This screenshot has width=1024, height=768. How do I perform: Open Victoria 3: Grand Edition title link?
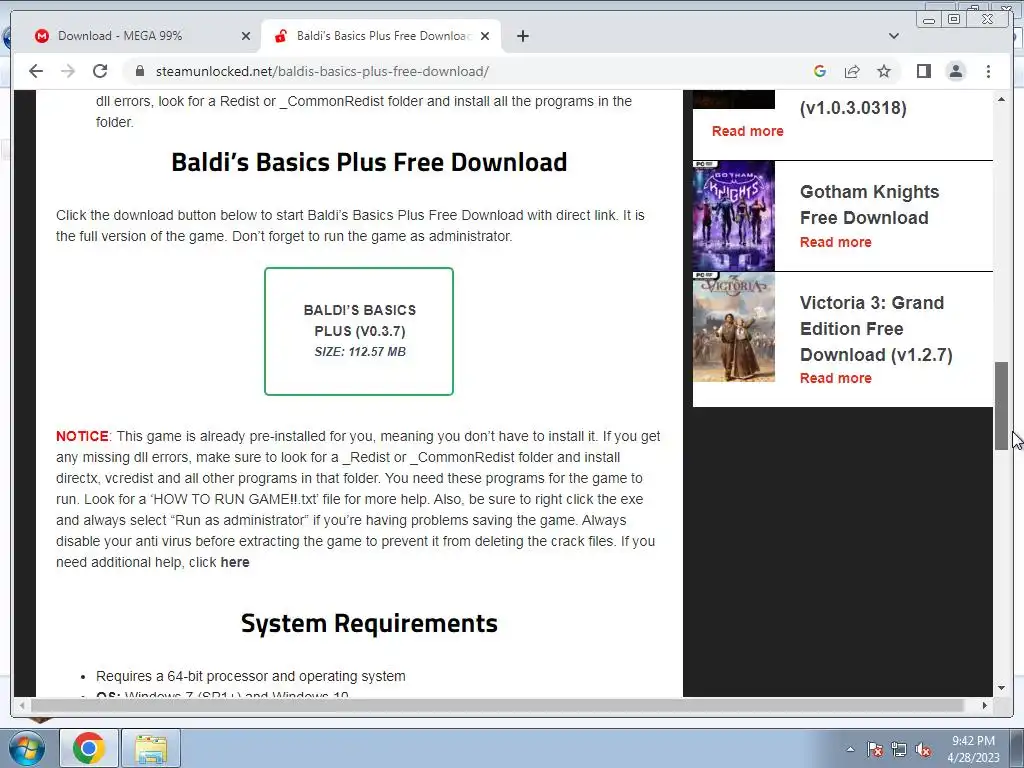[876, 328]
